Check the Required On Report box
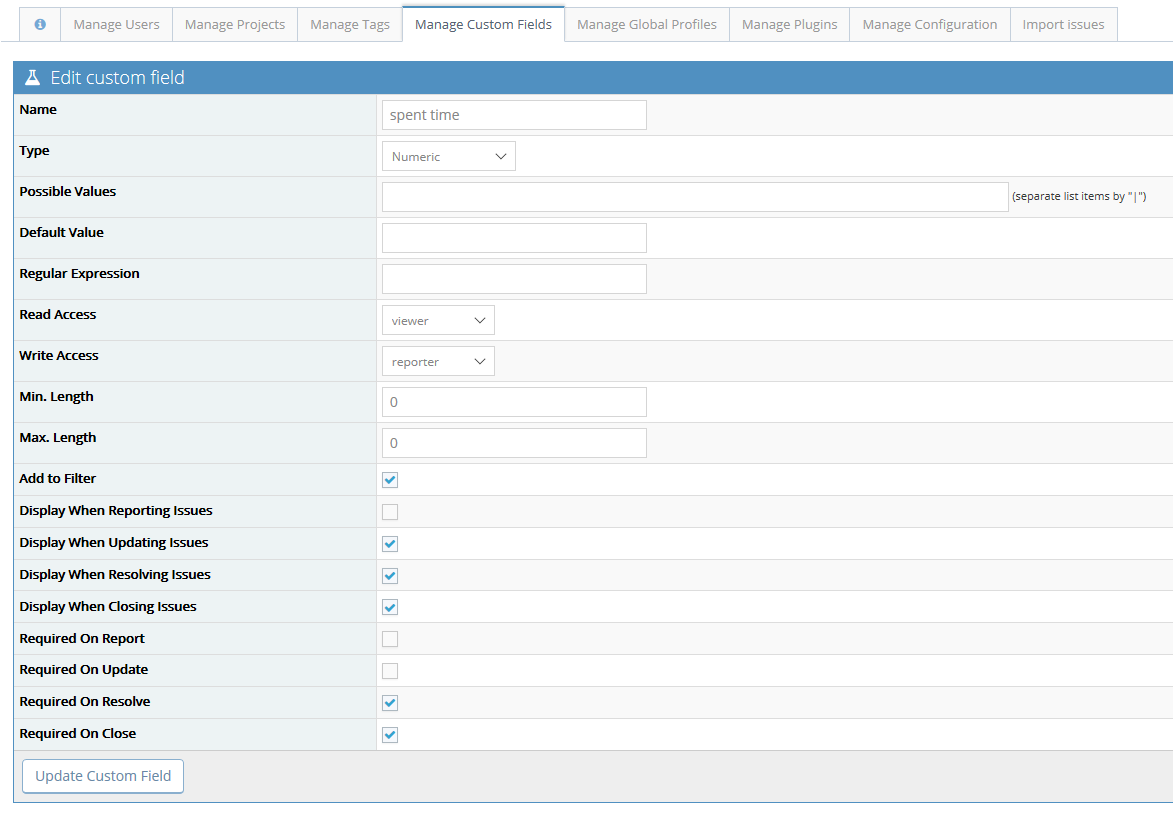The image size is (1173, 828). point(390,639)
